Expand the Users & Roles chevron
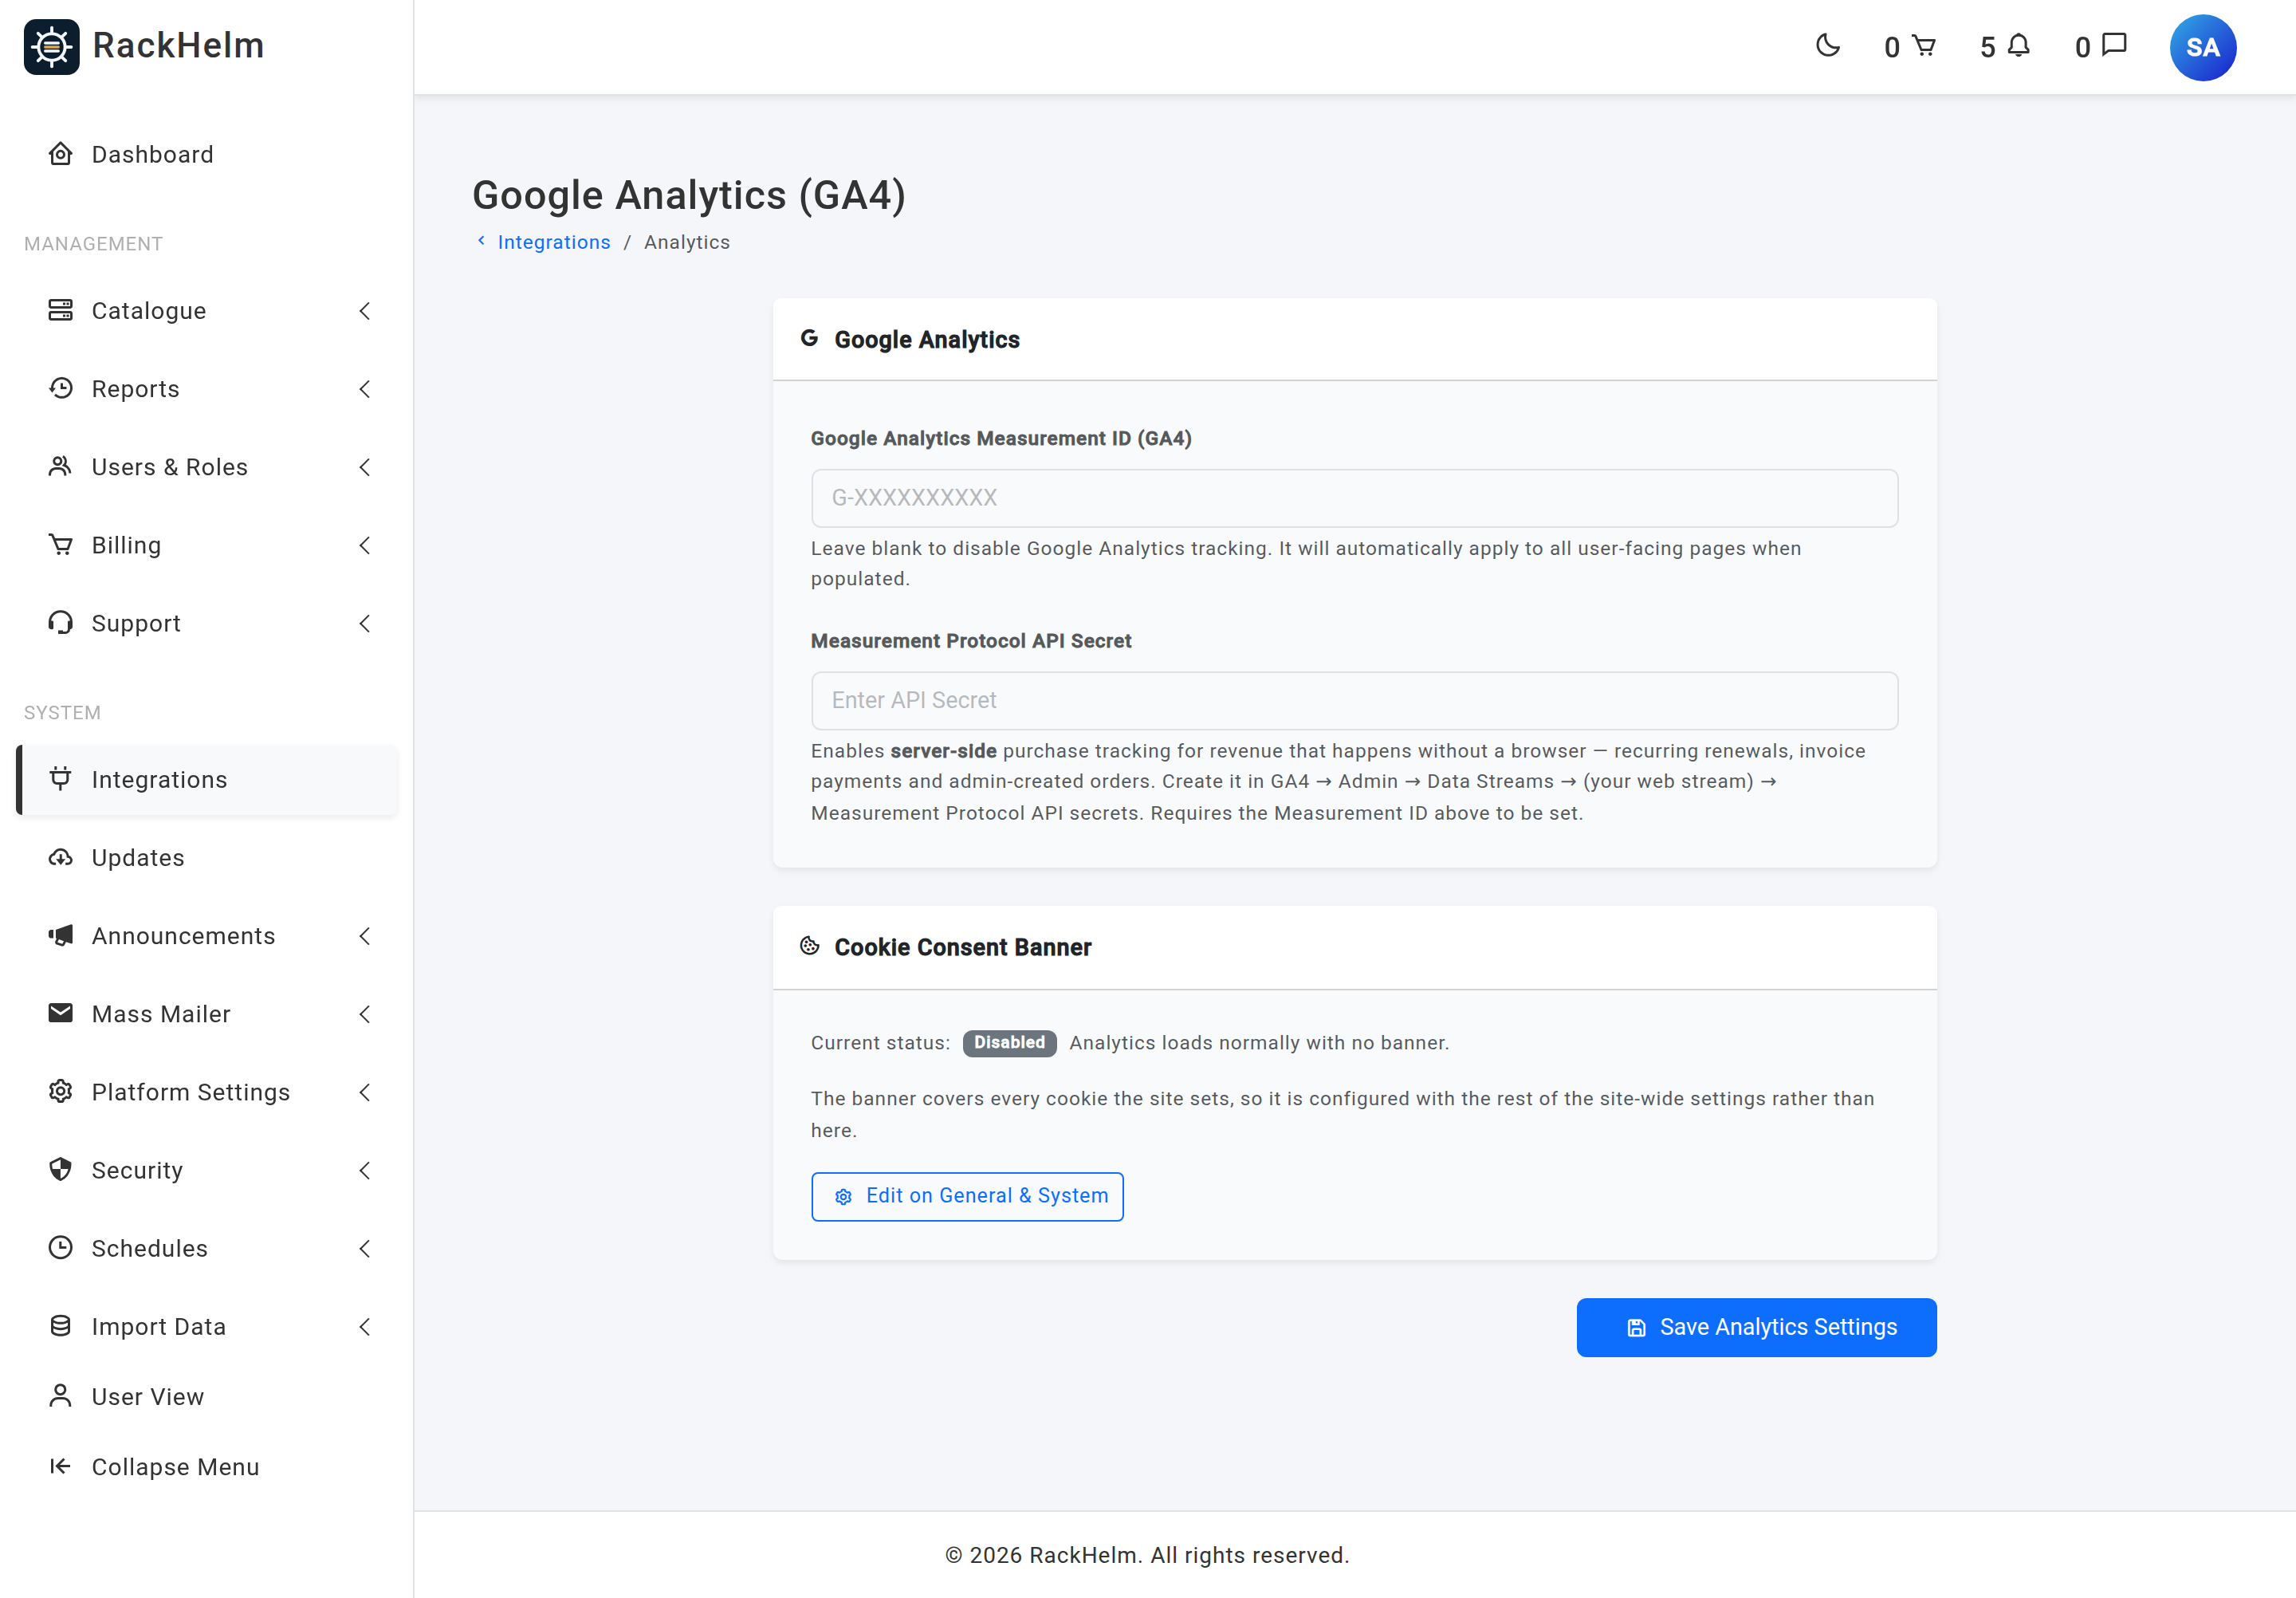The width and height of the screenshot is (2296, 1598). 365,467
